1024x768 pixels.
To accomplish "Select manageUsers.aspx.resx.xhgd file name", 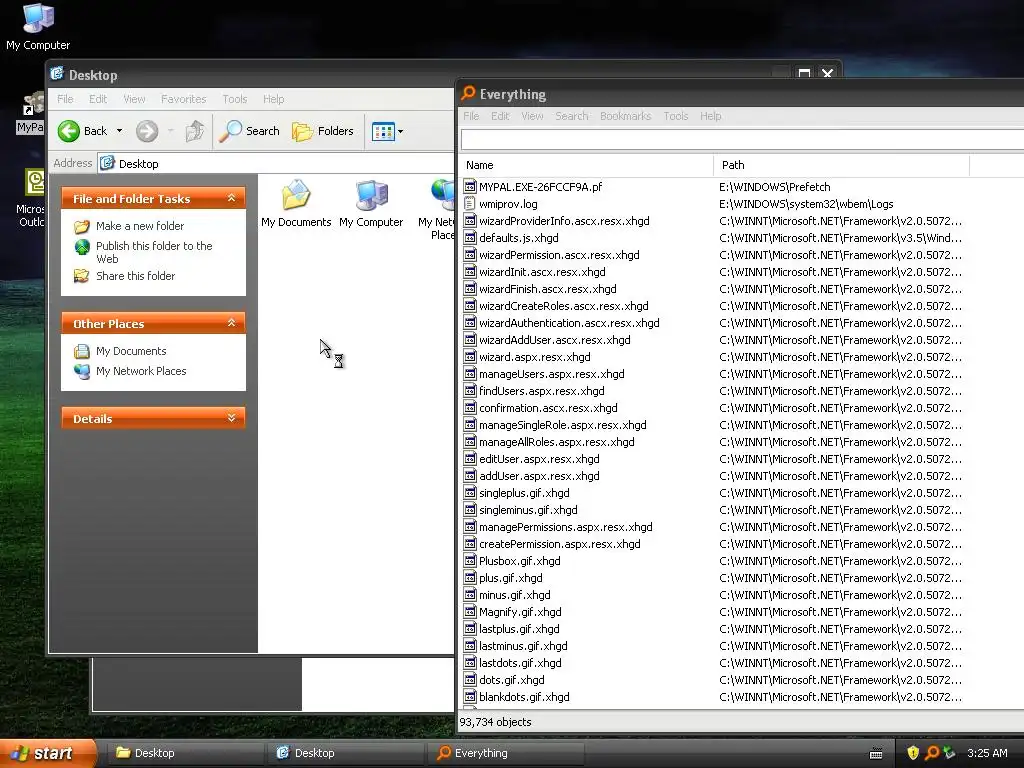I will 552,374.
